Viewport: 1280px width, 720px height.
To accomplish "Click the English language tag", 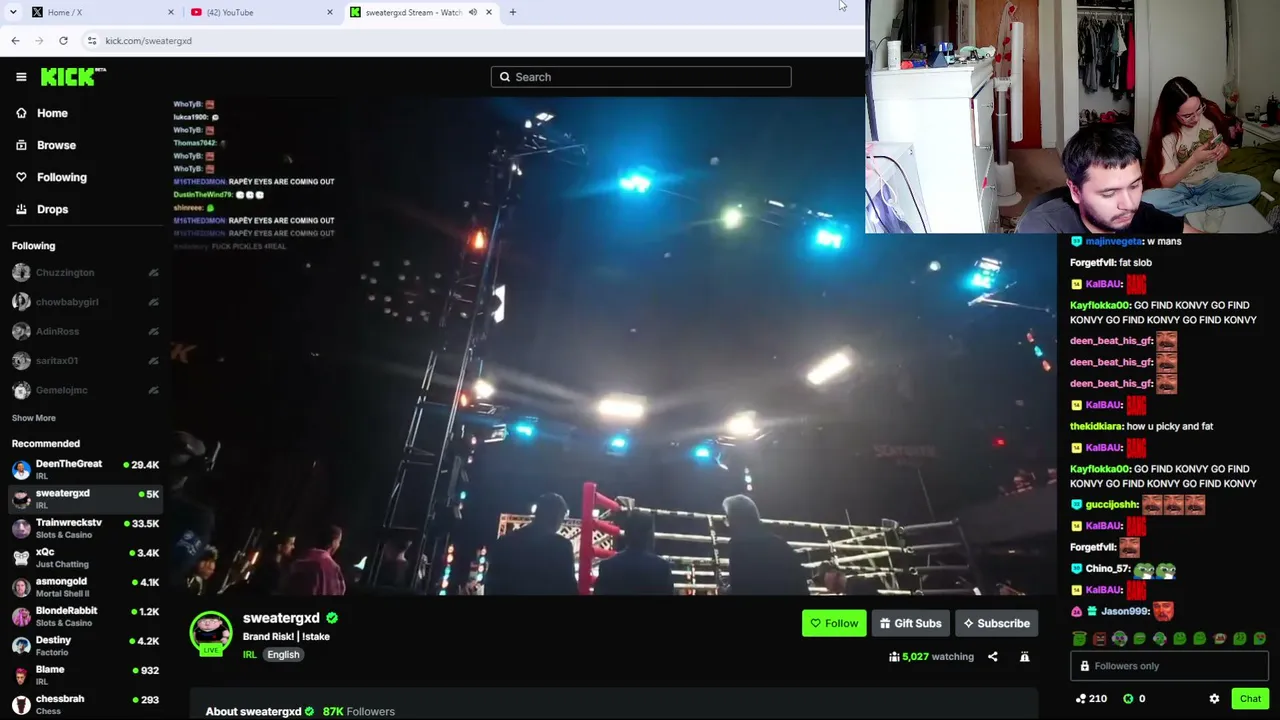I will pos(283,655).
